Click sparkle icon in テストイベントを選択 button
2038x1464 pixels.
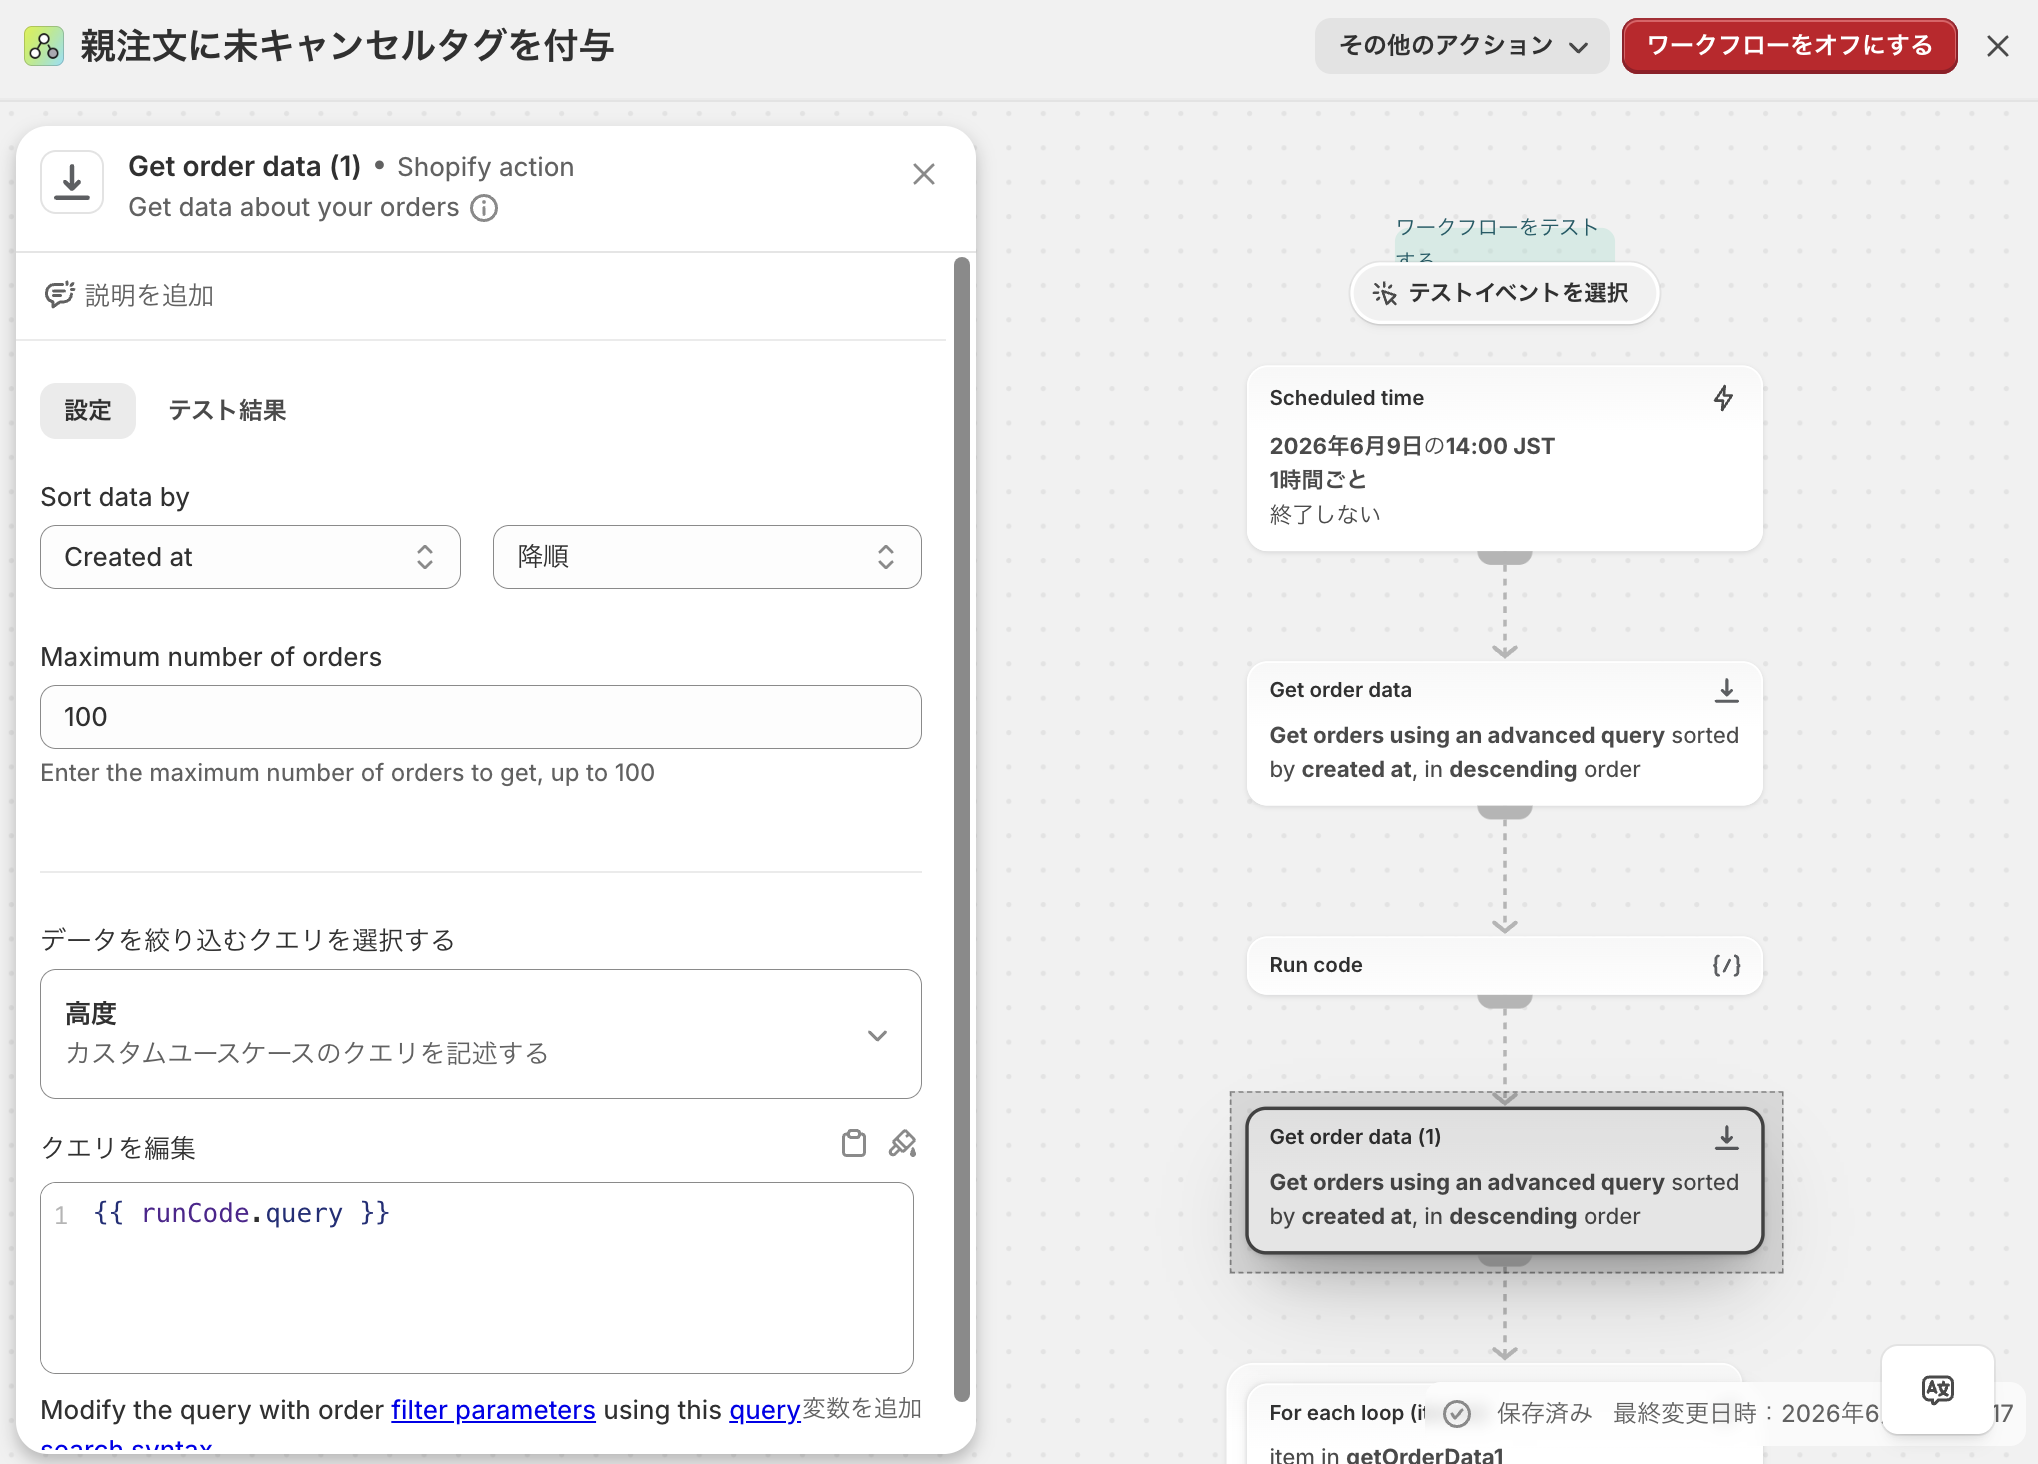tap(1384, 293)
